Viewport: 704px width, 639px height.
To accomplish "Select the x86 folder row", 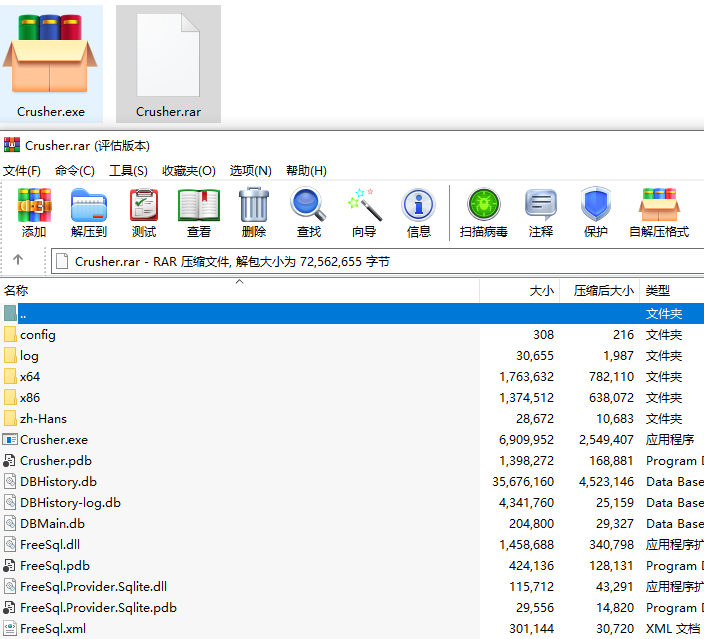I will click(352, 397).
